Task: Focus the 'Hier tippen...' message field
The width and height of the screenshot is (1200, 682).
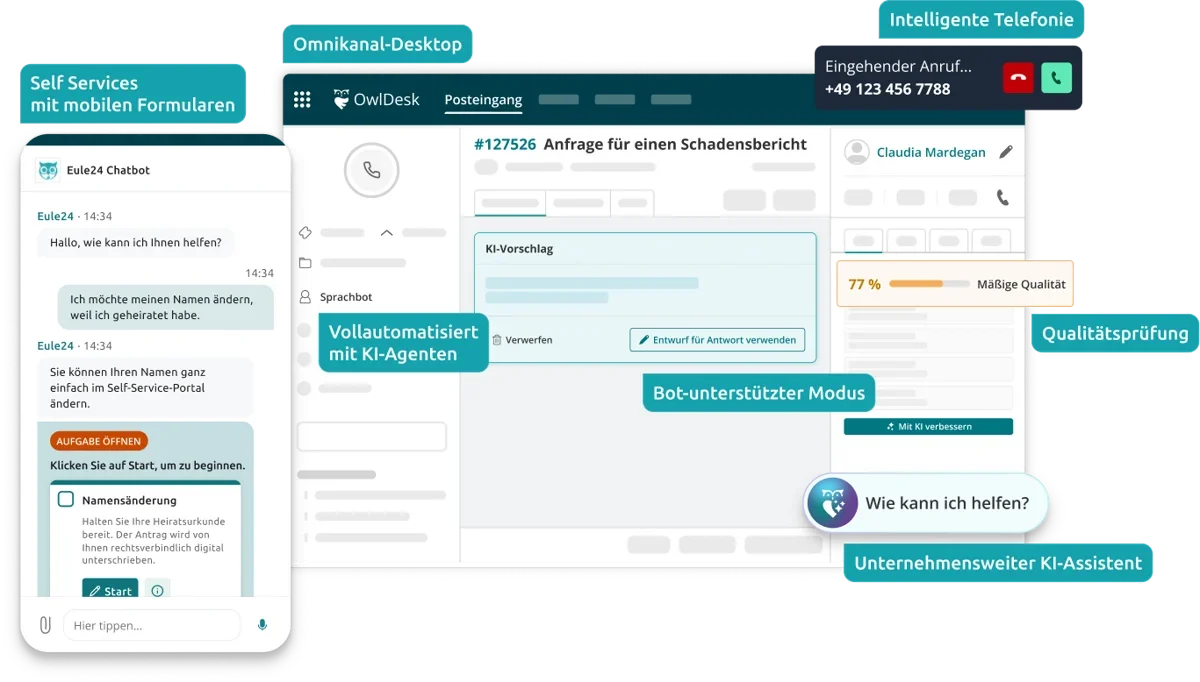Action: pyautogui.click(x=152, y=625)
